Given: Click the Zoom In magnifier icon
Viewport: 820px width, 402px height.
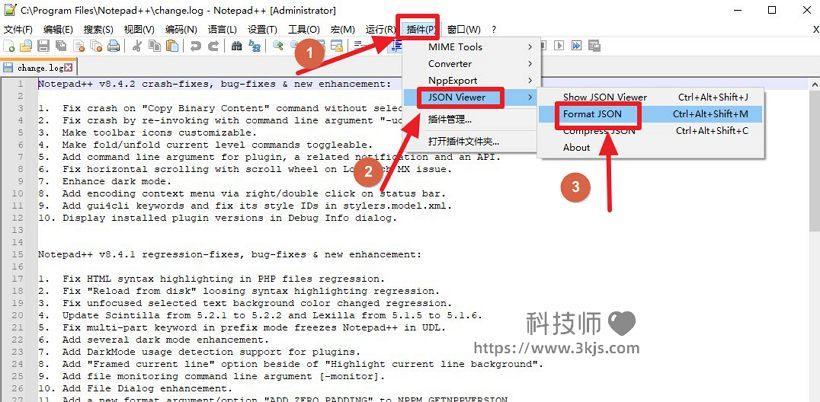Looking at the screenshot, I should tap(278, 47).
